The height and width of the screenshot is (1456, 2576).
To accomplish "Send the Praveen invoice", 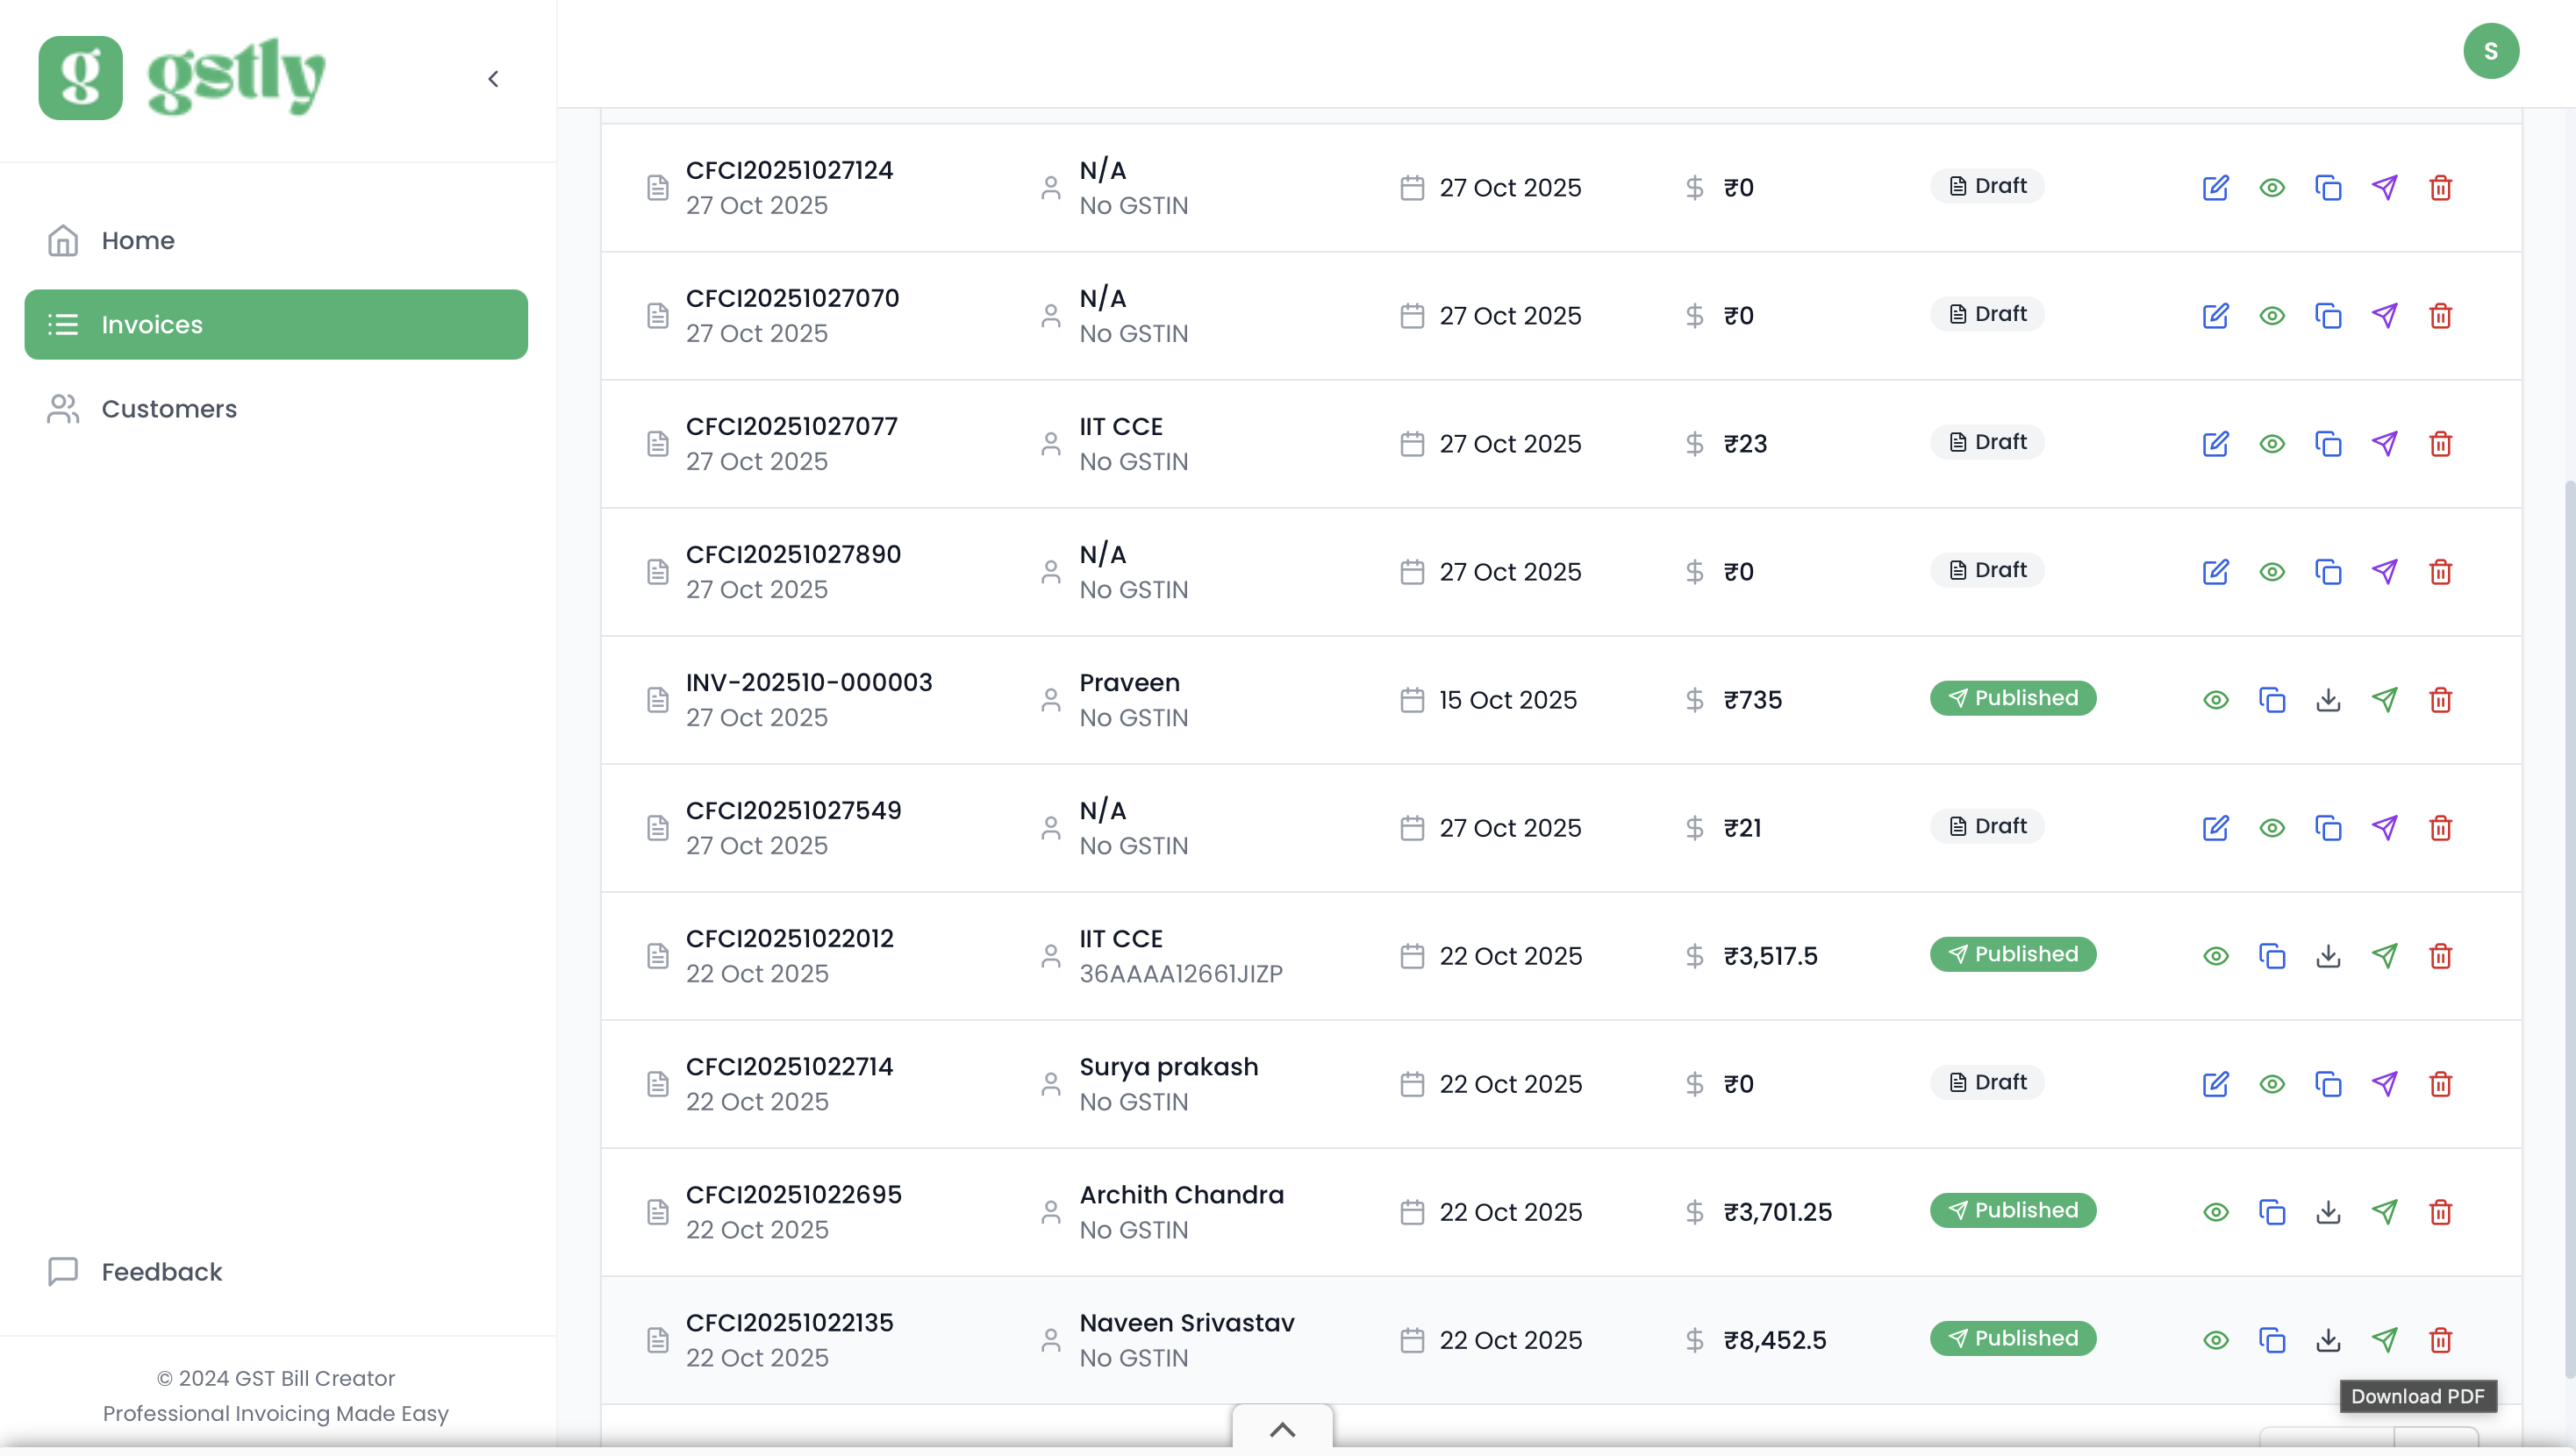I will click(2385, 700).
